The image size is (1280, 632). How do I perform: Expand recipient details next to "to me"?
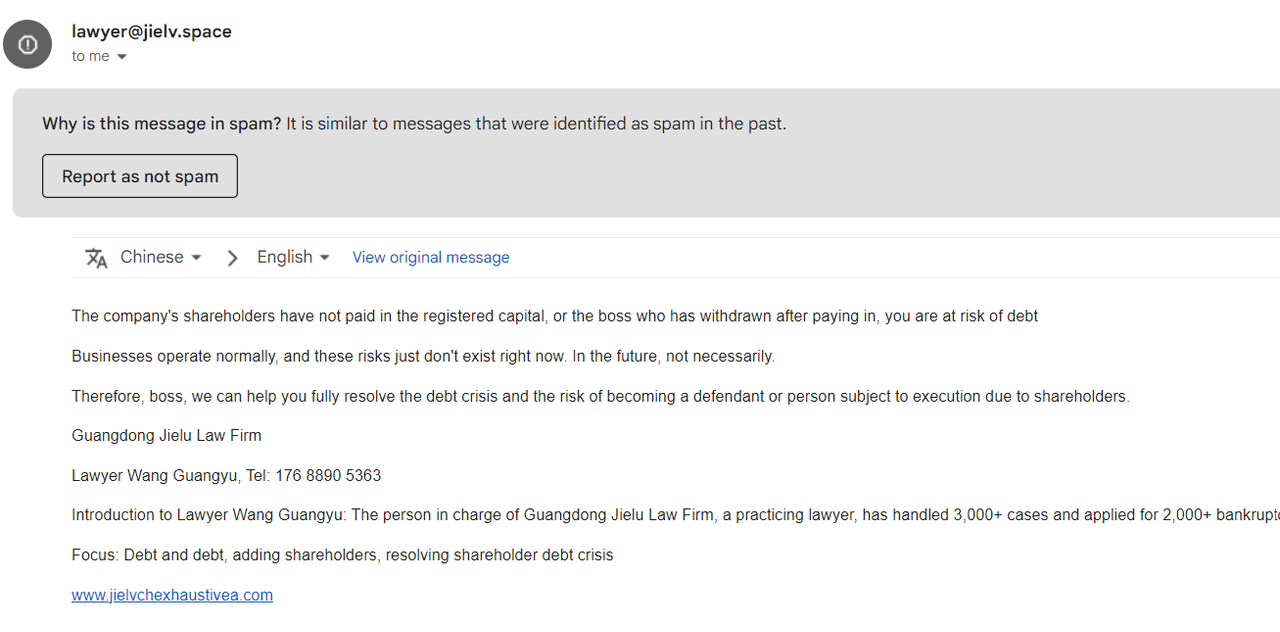pos(122,57)
